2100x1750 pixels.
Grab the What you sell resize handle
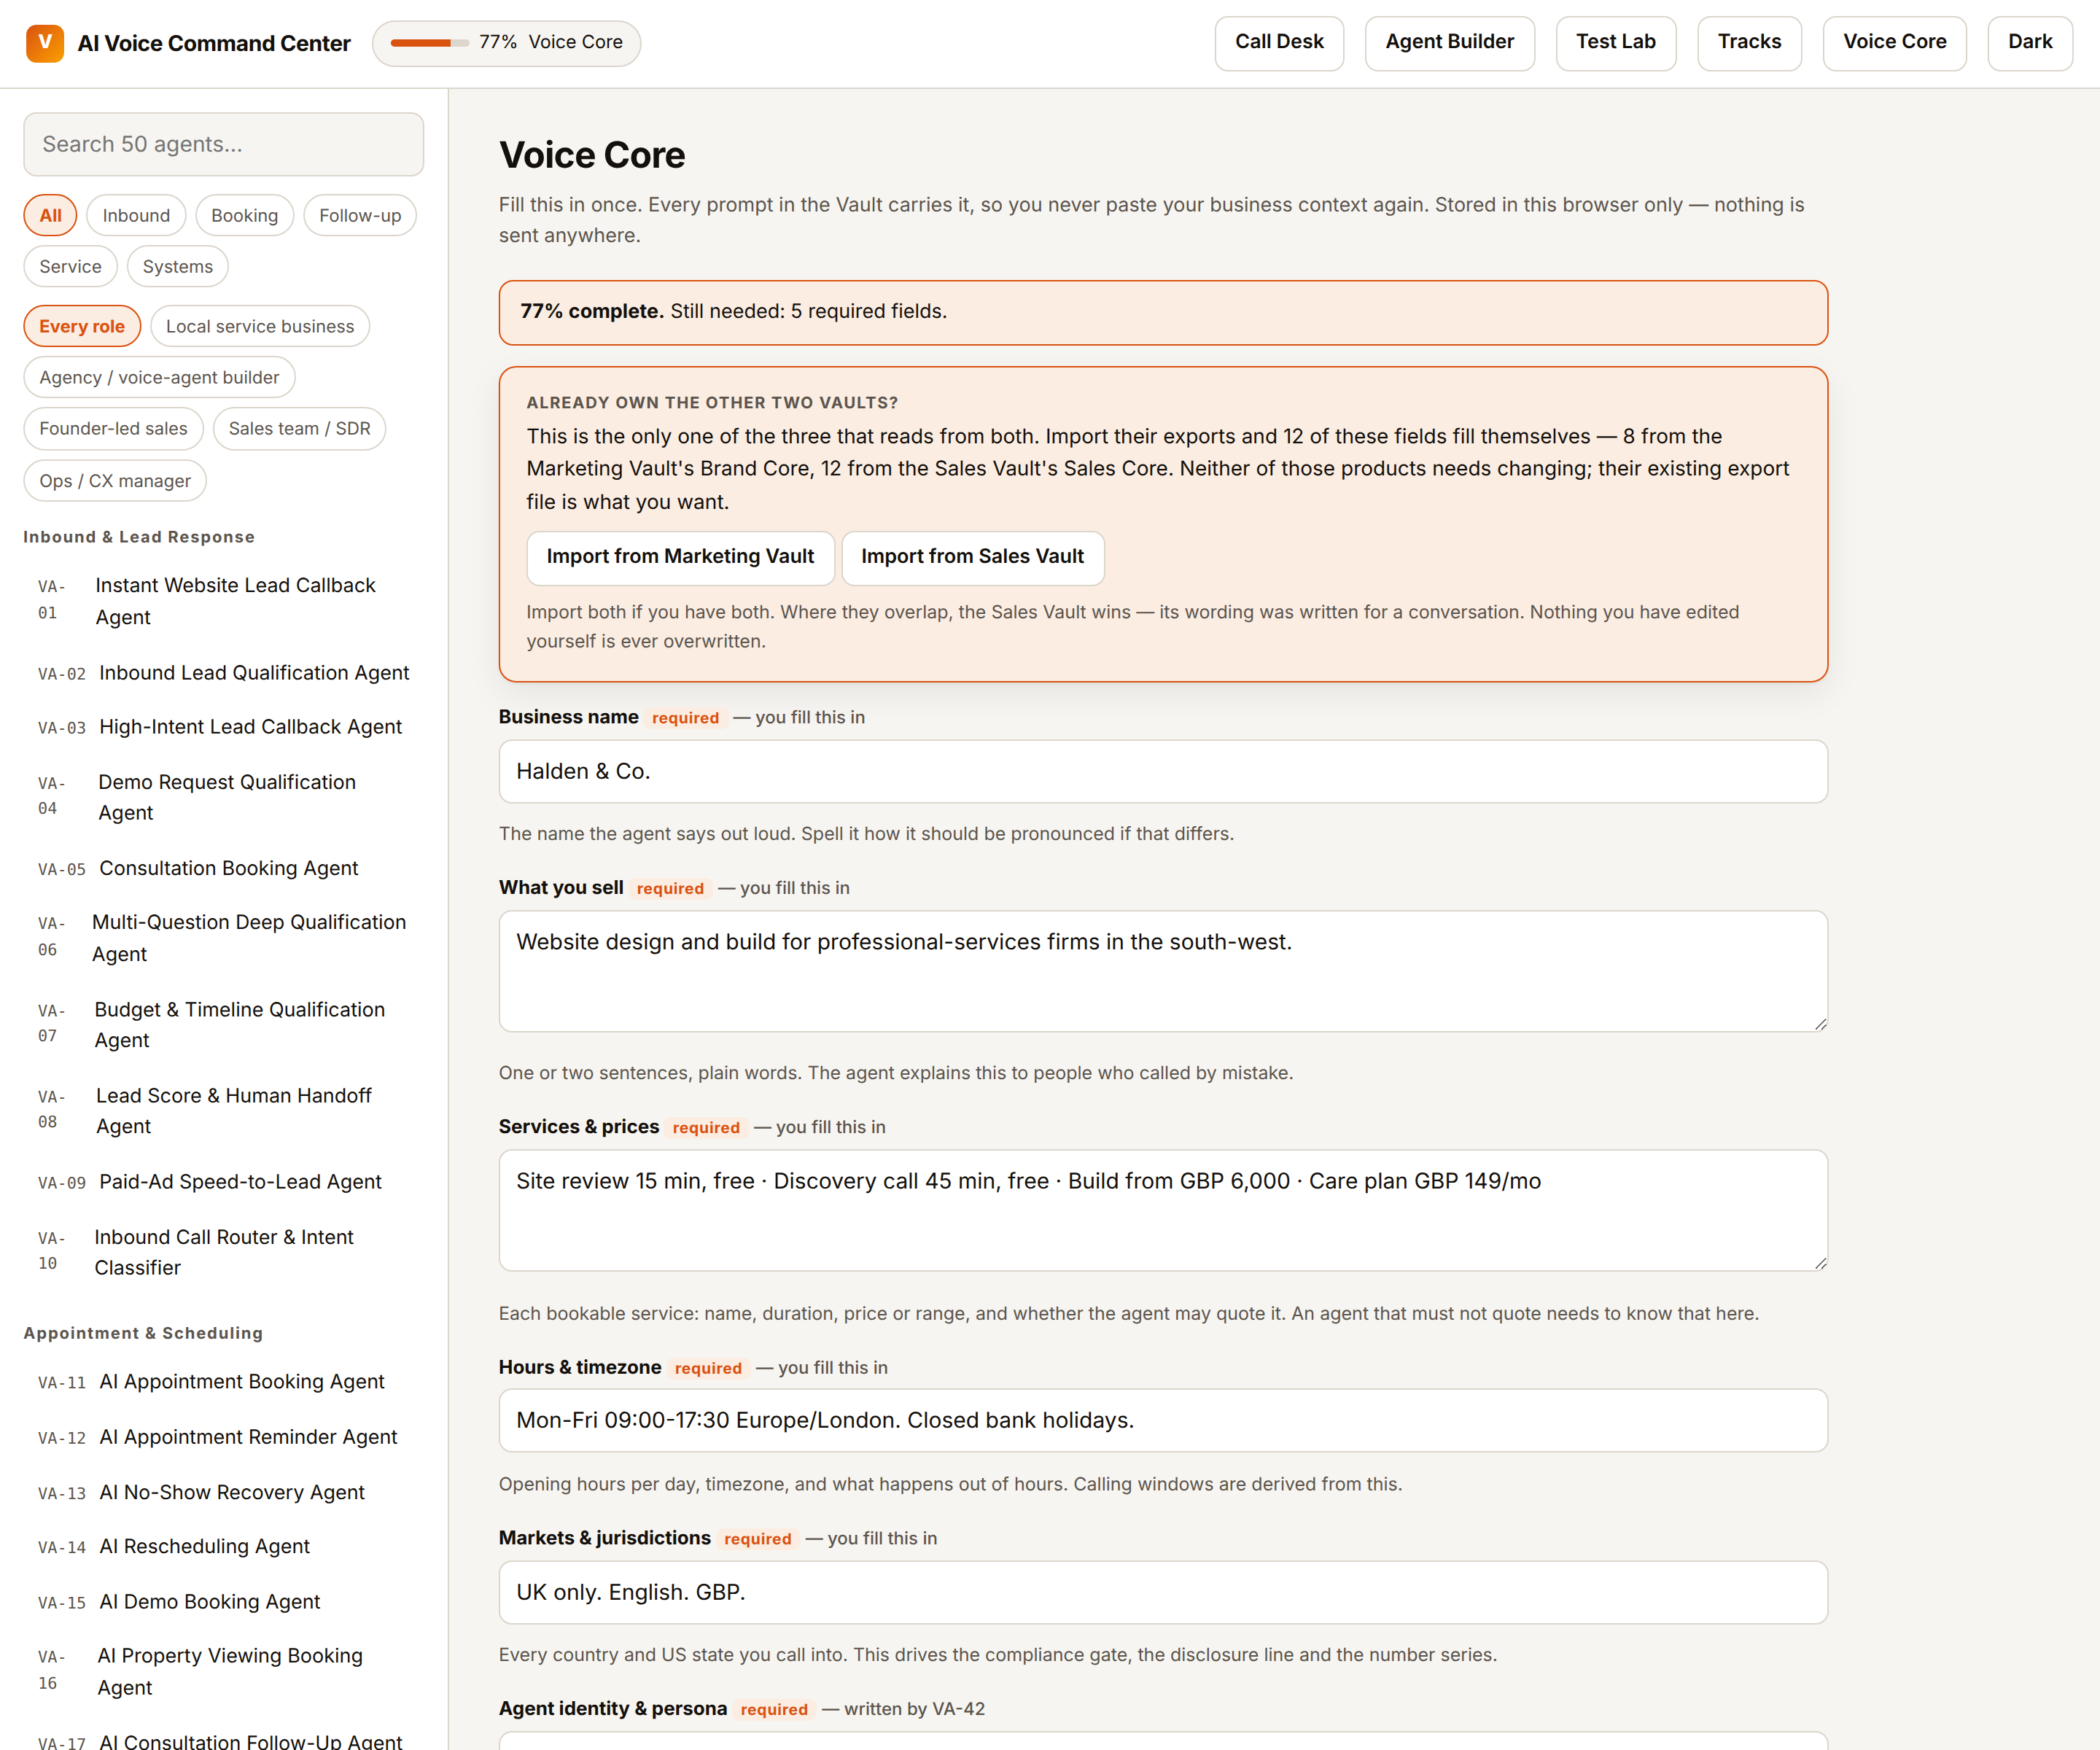pos(1820,1024)
